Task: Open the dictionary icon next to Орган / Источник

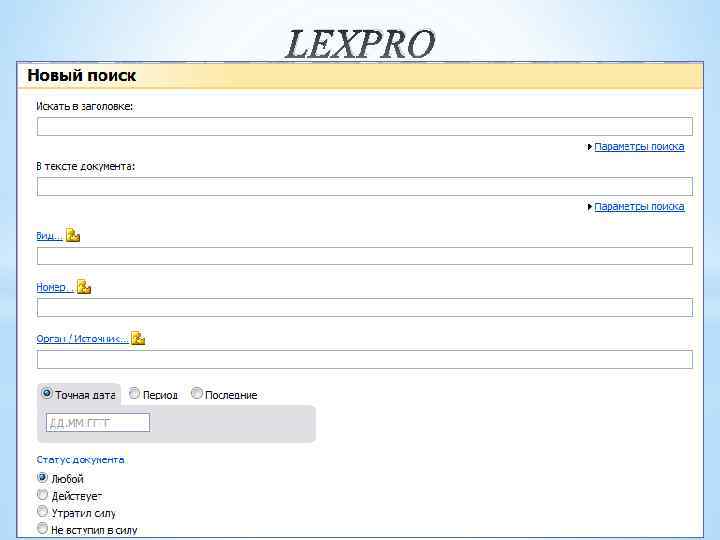Action: (x=138, y=338)
